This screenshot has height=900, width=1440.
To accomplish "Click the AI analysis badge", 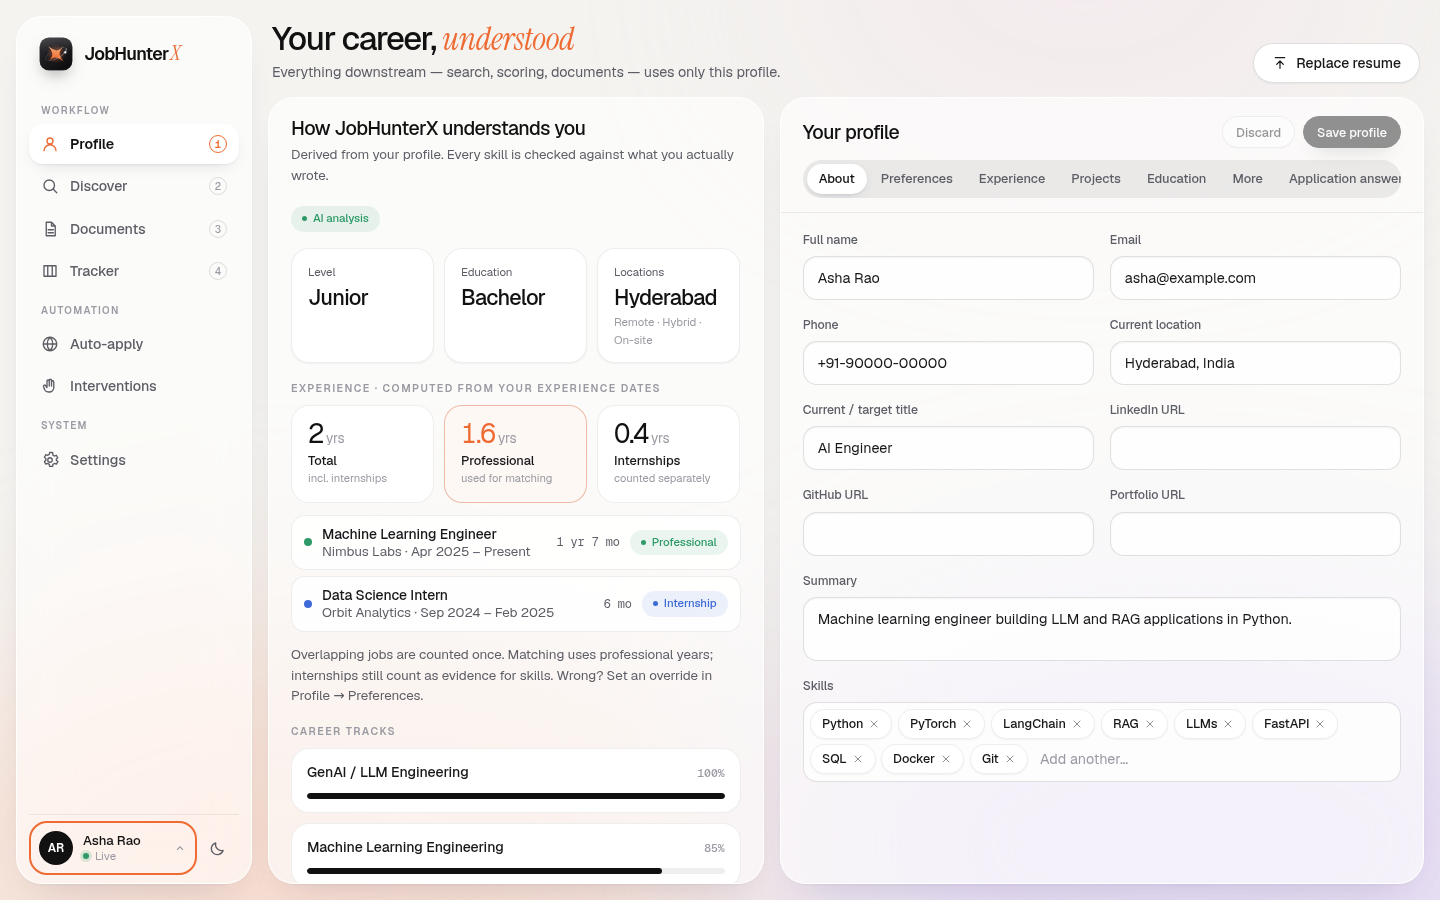I will [x=335, y=218].
